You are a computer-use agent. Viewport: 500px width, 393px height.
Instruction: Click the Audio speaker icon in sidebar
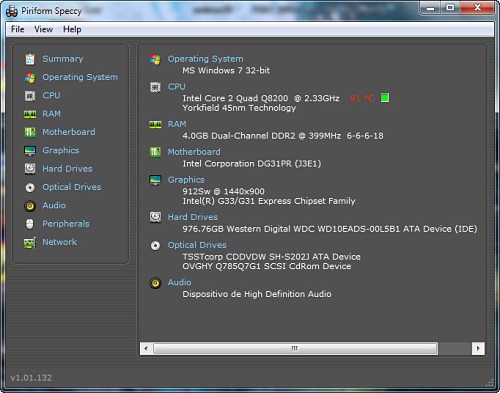click(30, 206)
